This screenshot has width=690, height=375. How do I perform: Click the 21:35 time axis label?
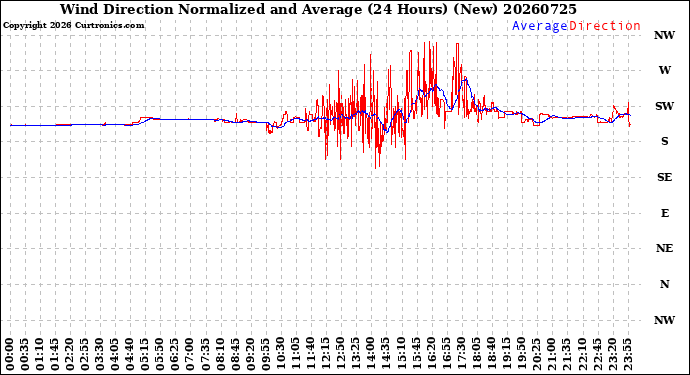pyautogui.click(x=566, y=354)
